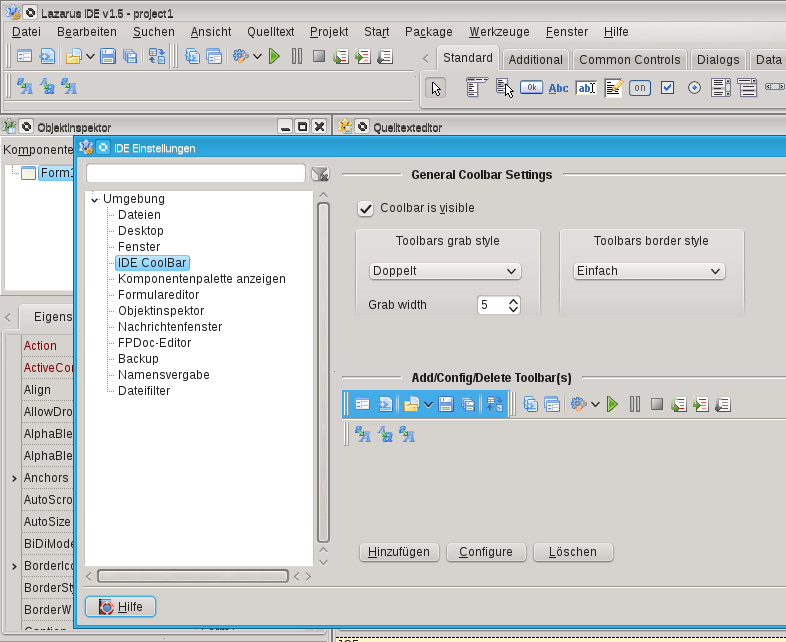786x642 pixels.
Task: Select the TRadioButton component in the palette
Action: click(x=694, y=88)
